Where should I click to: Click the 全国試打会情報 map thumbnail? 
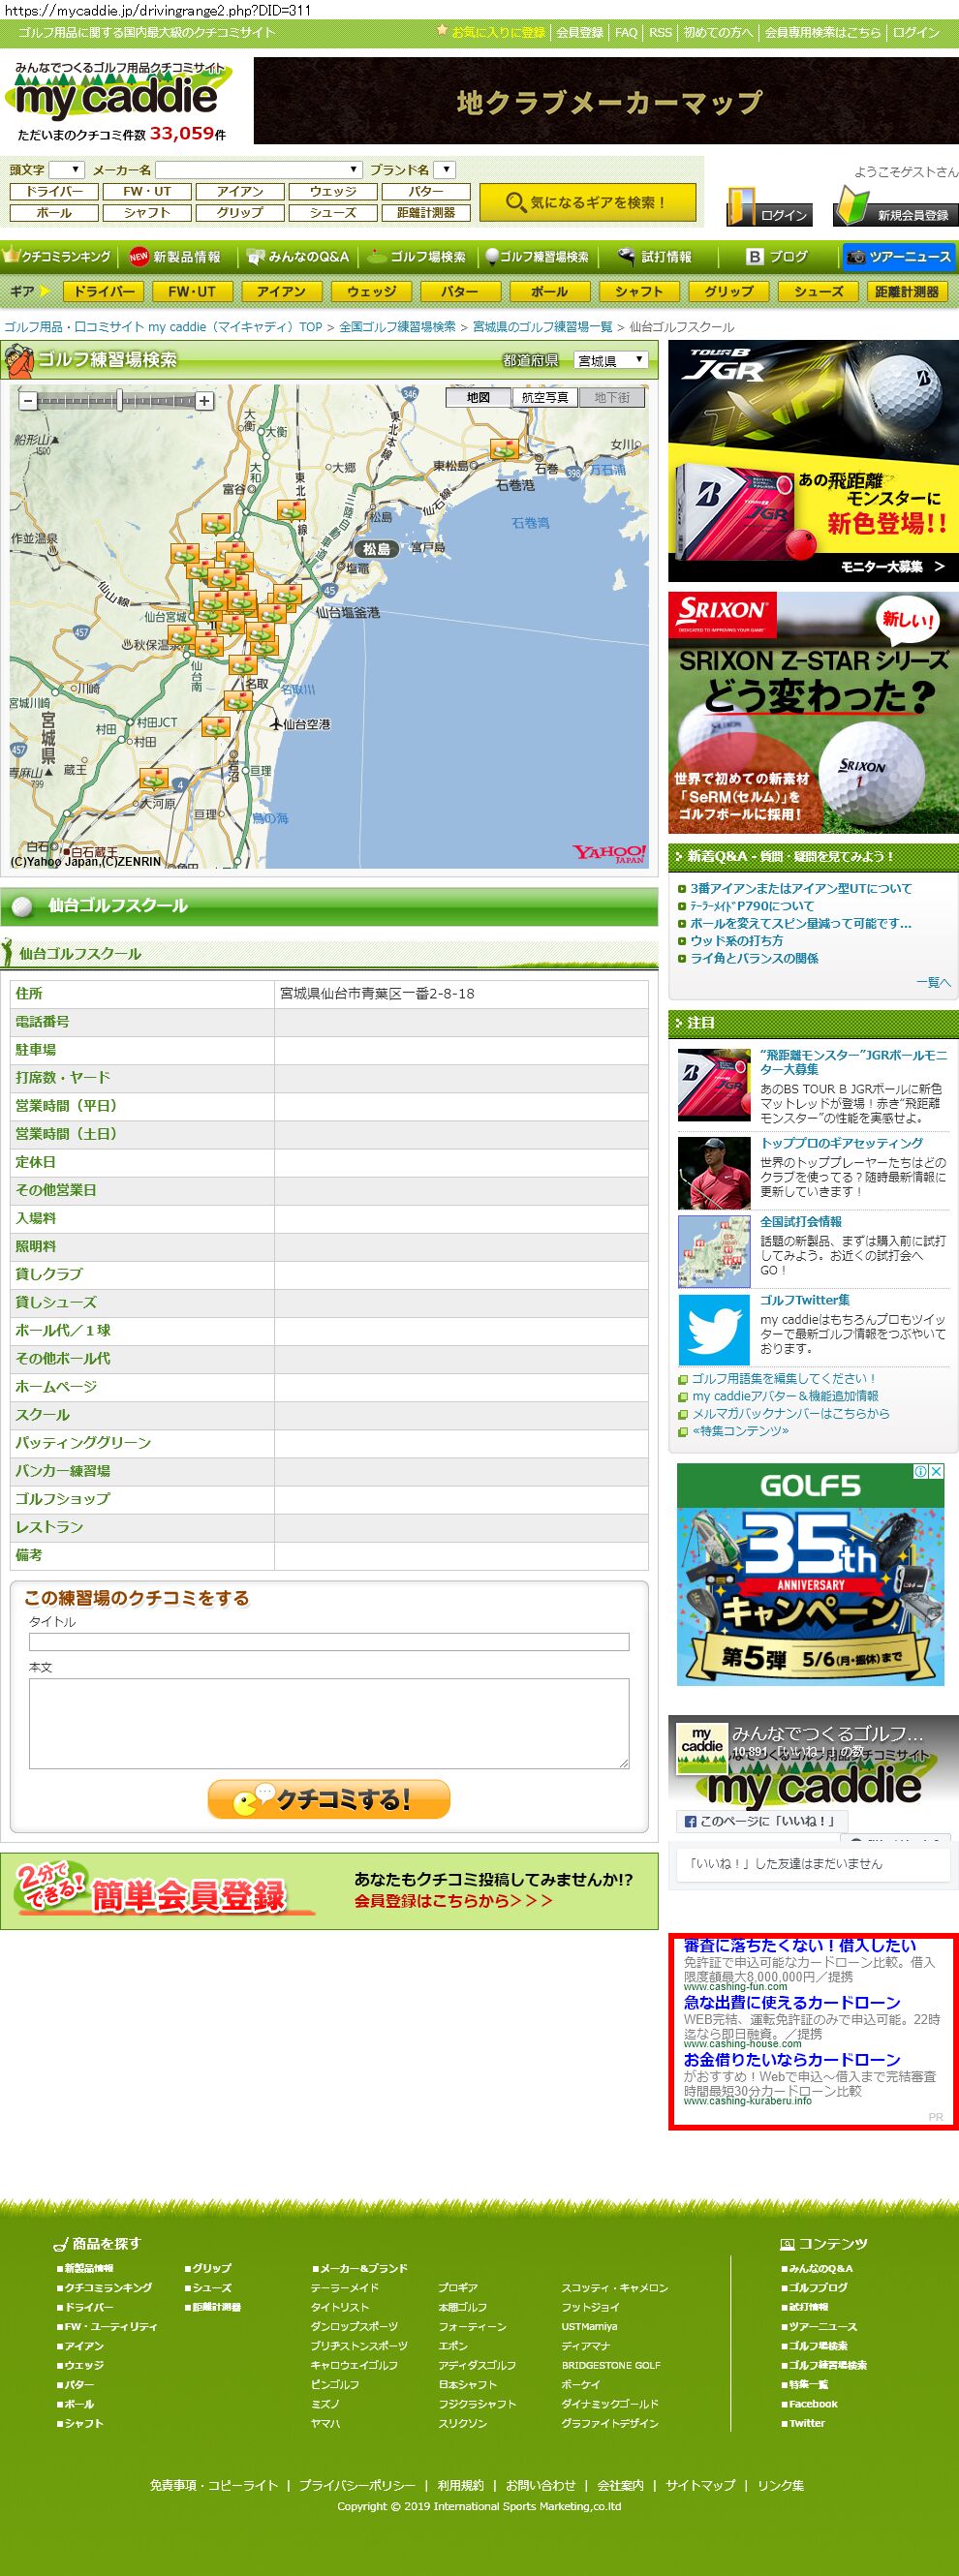[x=714, y=1252]
